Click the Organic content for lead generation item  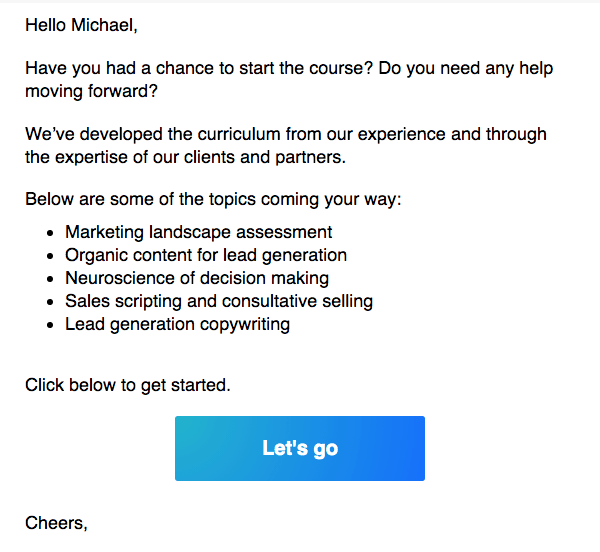pos(206,255)
